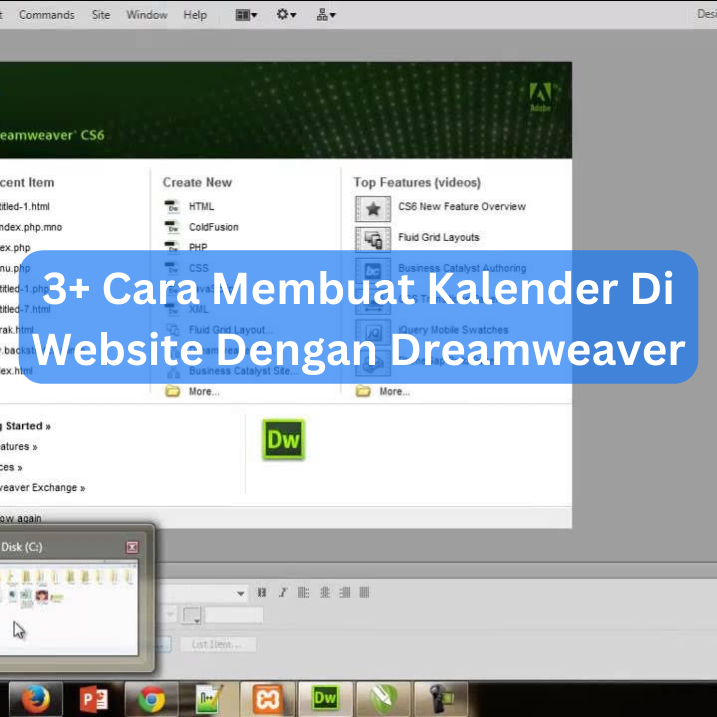Click the jQuery Mobile Swatches video icon
Image resolution: width=717 pixels, height=717 pixels.
pyautogui.click(x=373, y=332)
